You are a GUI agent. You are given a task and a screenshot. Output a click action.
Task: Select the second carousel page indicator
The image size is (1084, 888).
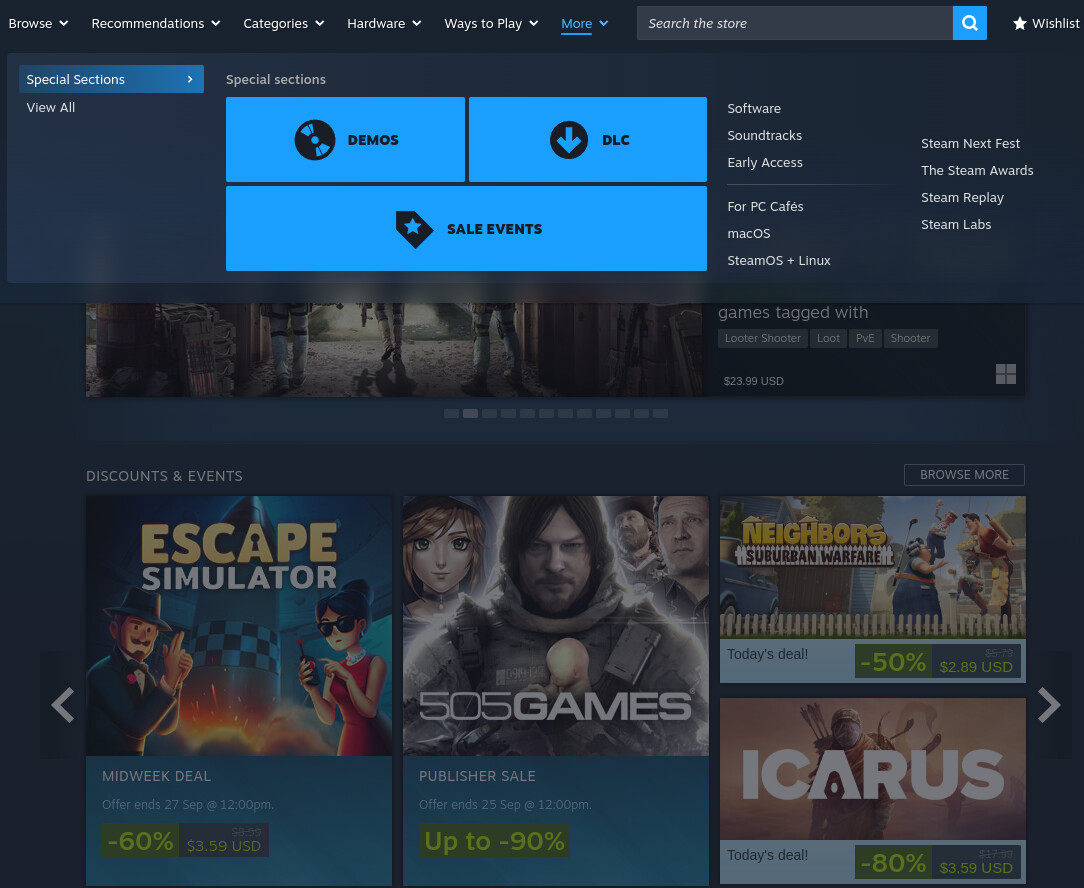[470, 413]
